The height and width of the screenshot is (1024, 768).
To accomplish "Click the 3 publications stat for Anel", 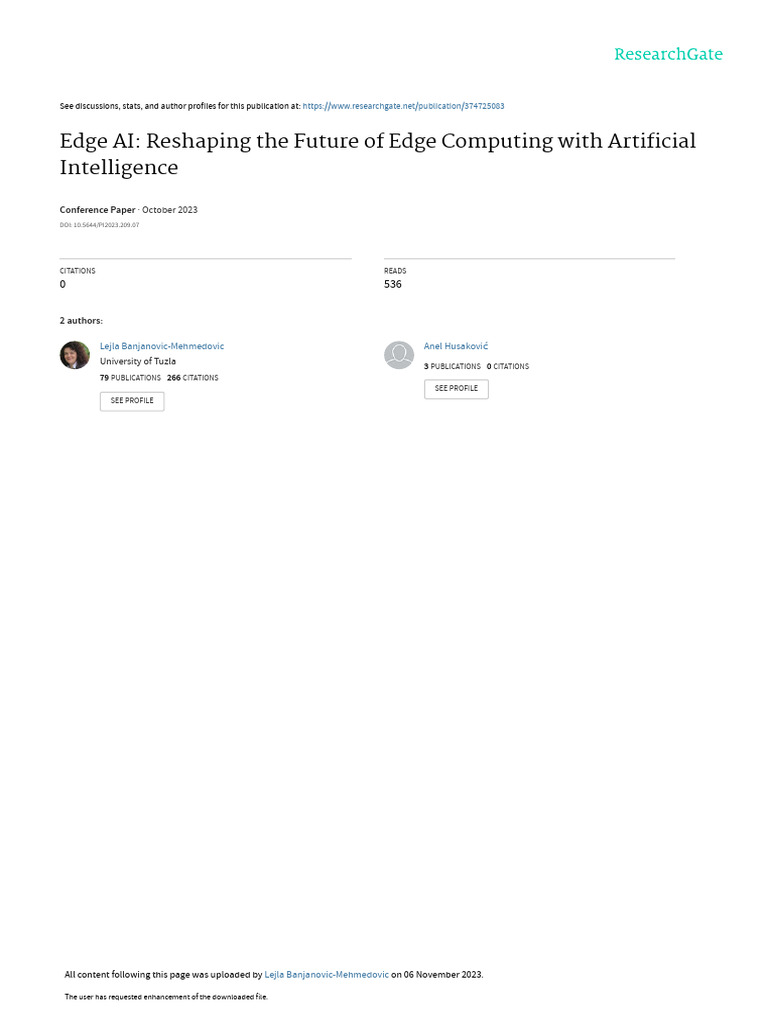I will tap(452, 367).
